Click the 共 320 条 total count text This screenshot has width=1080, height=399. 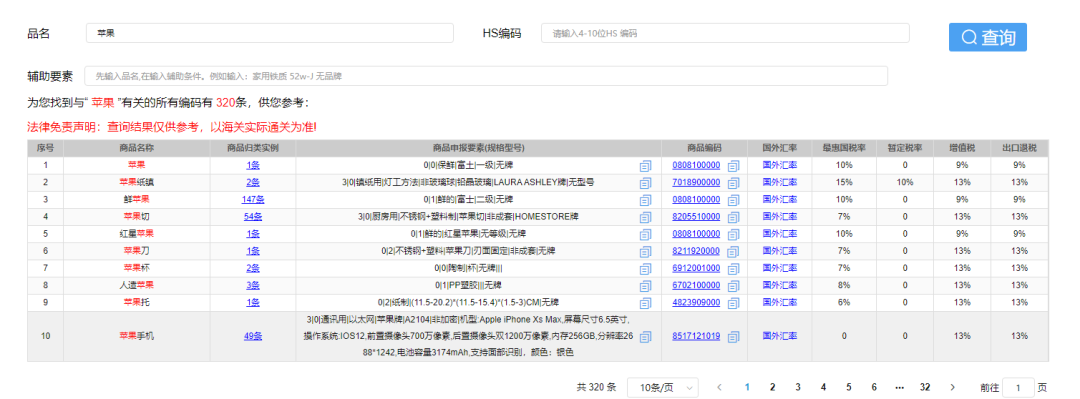(596, 387)
